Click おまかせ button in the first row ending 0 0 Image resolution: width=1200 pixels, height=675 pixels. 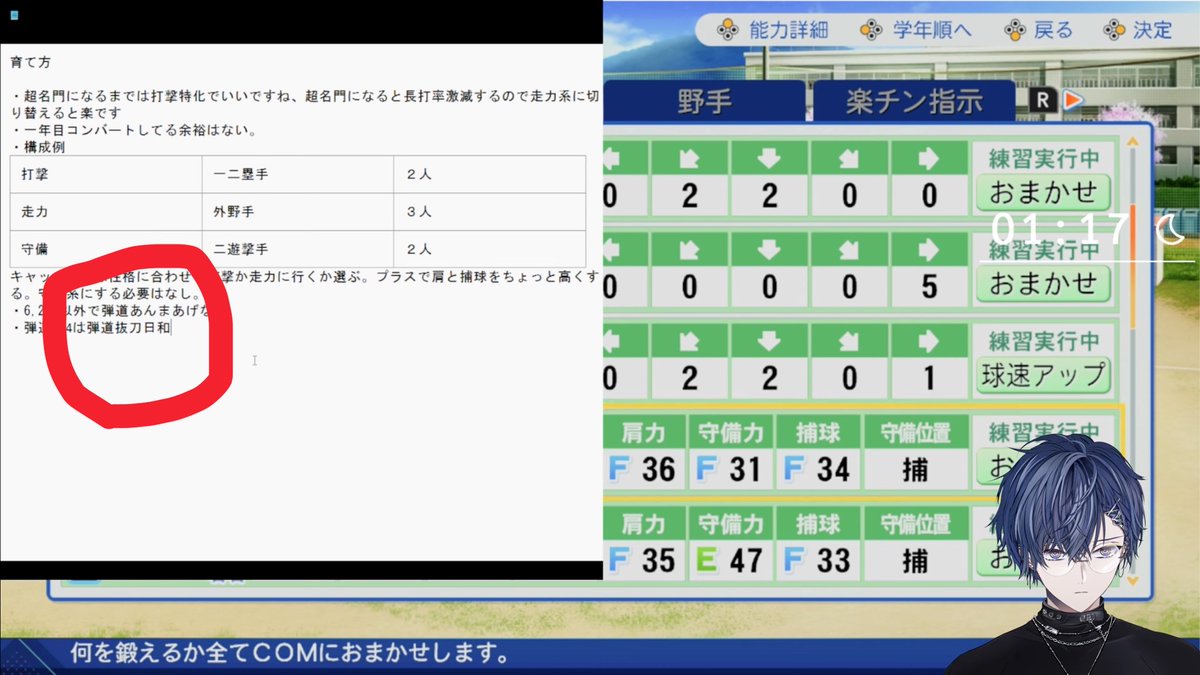[x=1044, y=193]
